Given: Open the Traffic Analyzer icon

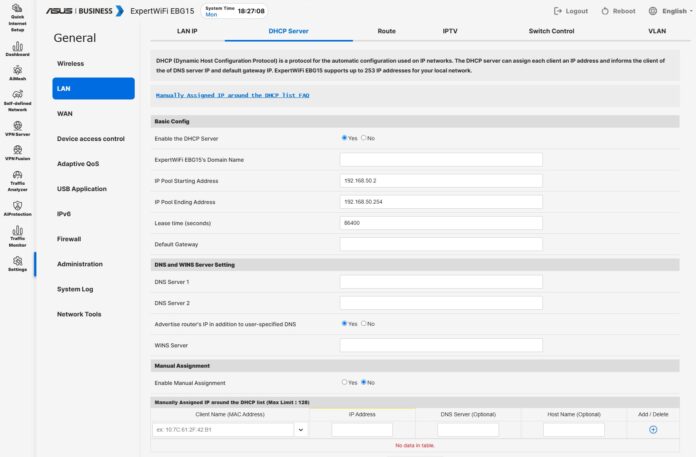Looking at the screenshot, I should point(17,178).
